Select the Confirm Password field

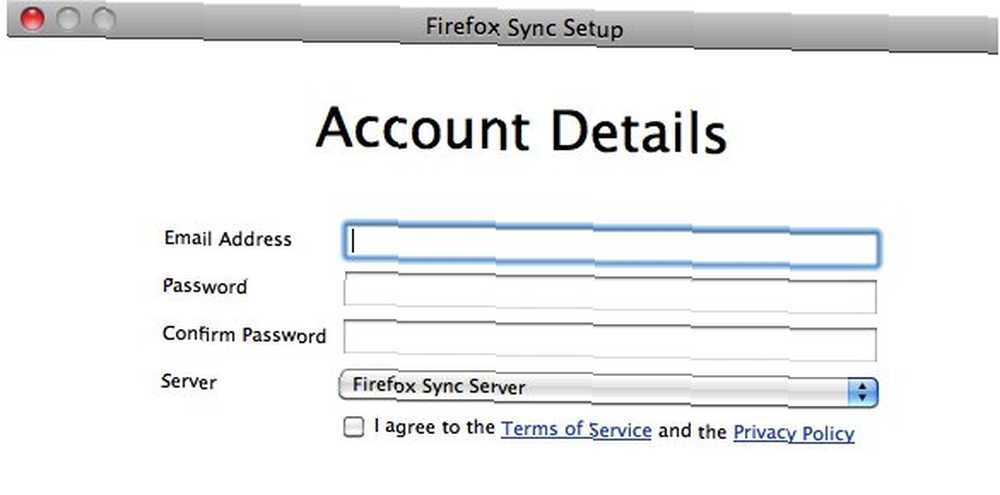click(610, 341)
